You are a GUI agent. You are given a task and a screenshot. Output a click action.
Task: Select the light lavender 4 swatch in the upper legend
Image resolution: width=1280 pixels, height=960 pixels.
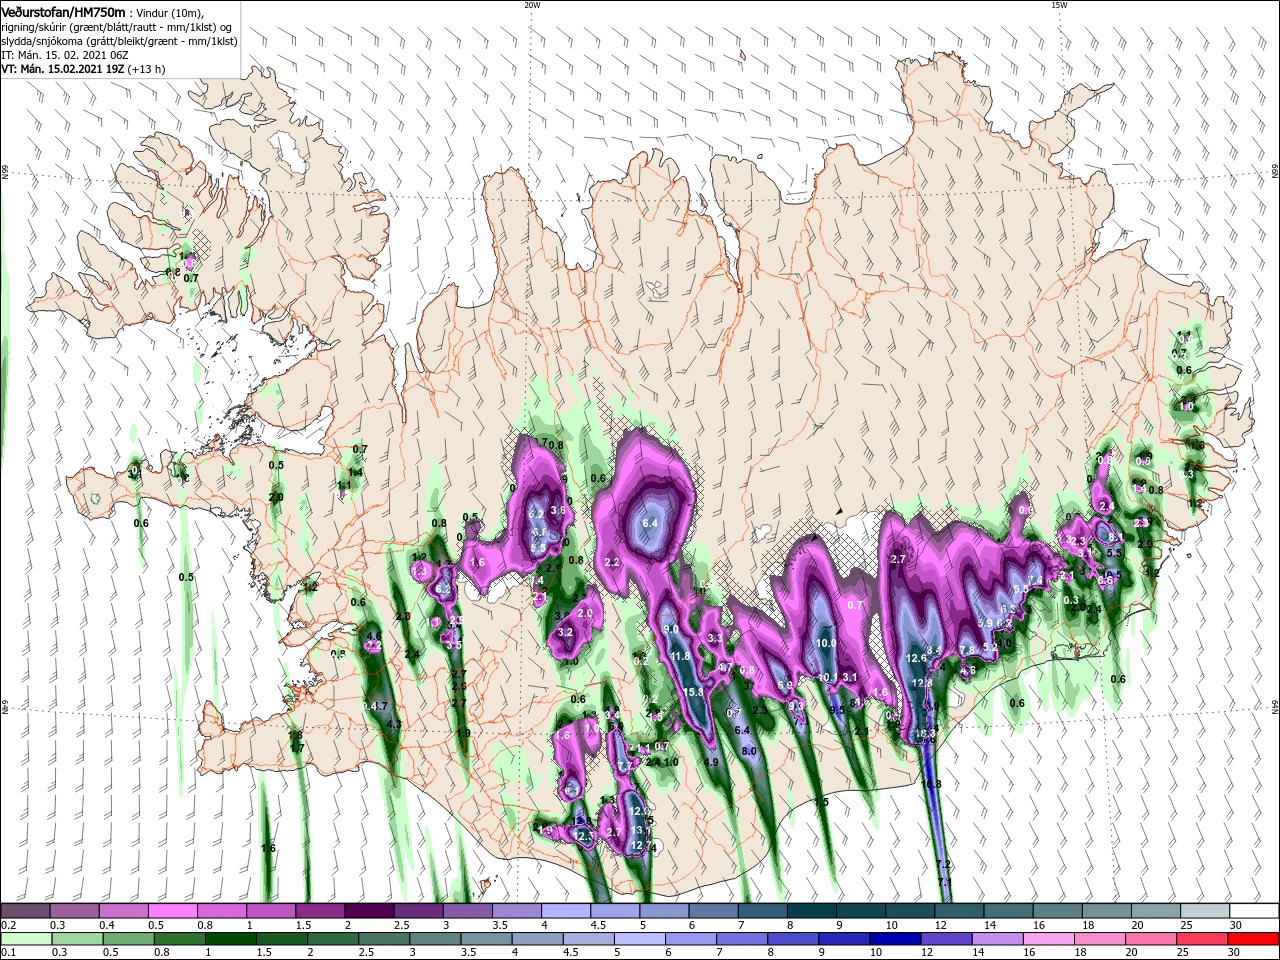566,911
